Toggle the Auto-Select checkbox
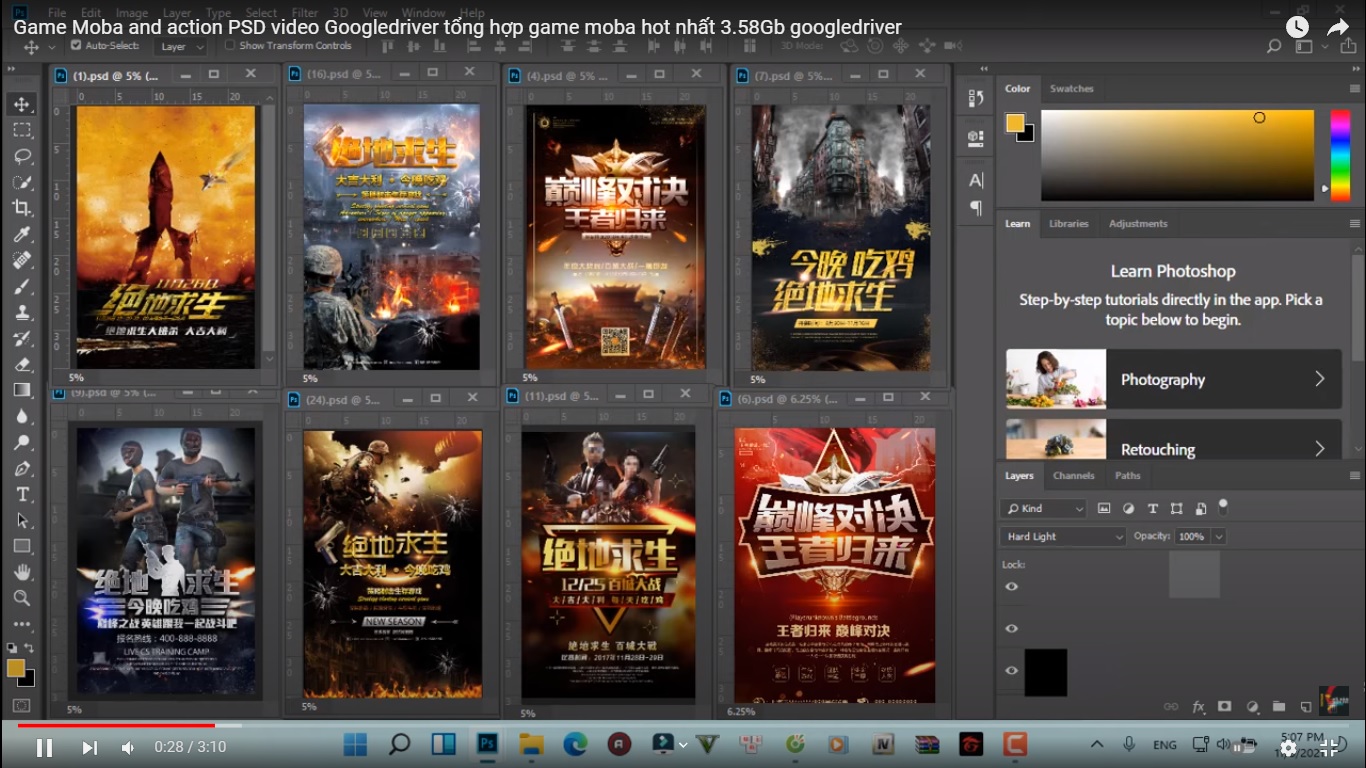The width and height of the screenshot is (1366, 768). point(76,46)
